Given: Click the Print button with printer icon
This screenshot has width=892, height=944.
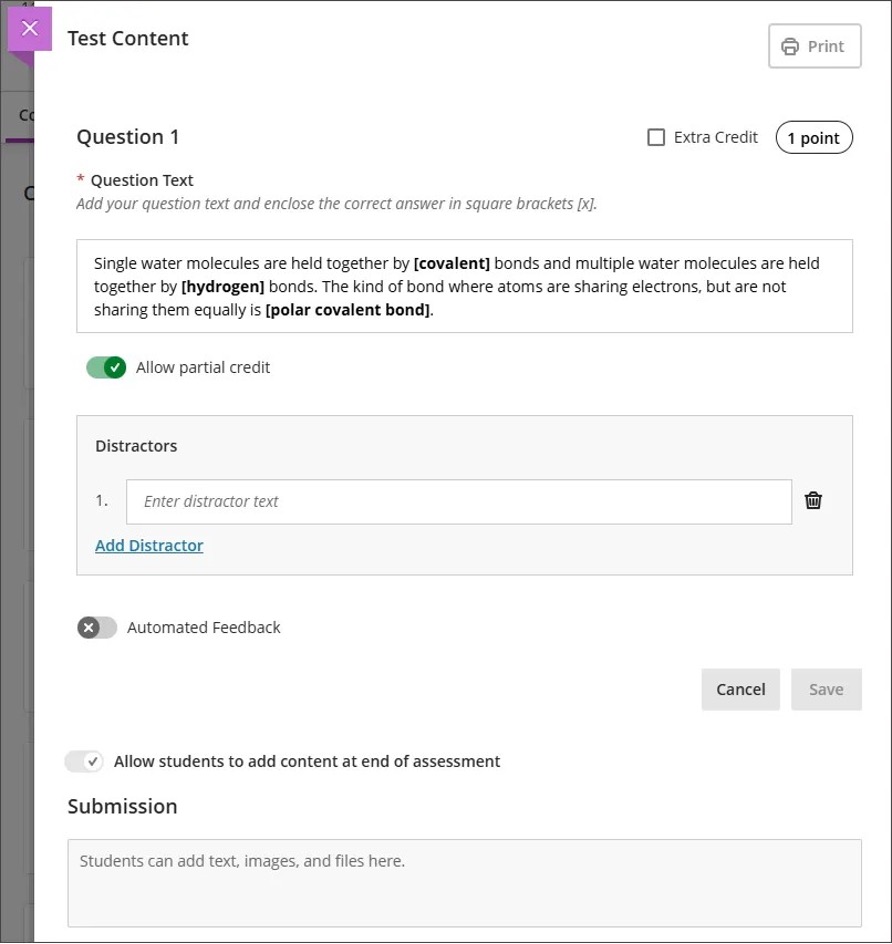Looking at the screenshot, I should [x=814, y=46].
